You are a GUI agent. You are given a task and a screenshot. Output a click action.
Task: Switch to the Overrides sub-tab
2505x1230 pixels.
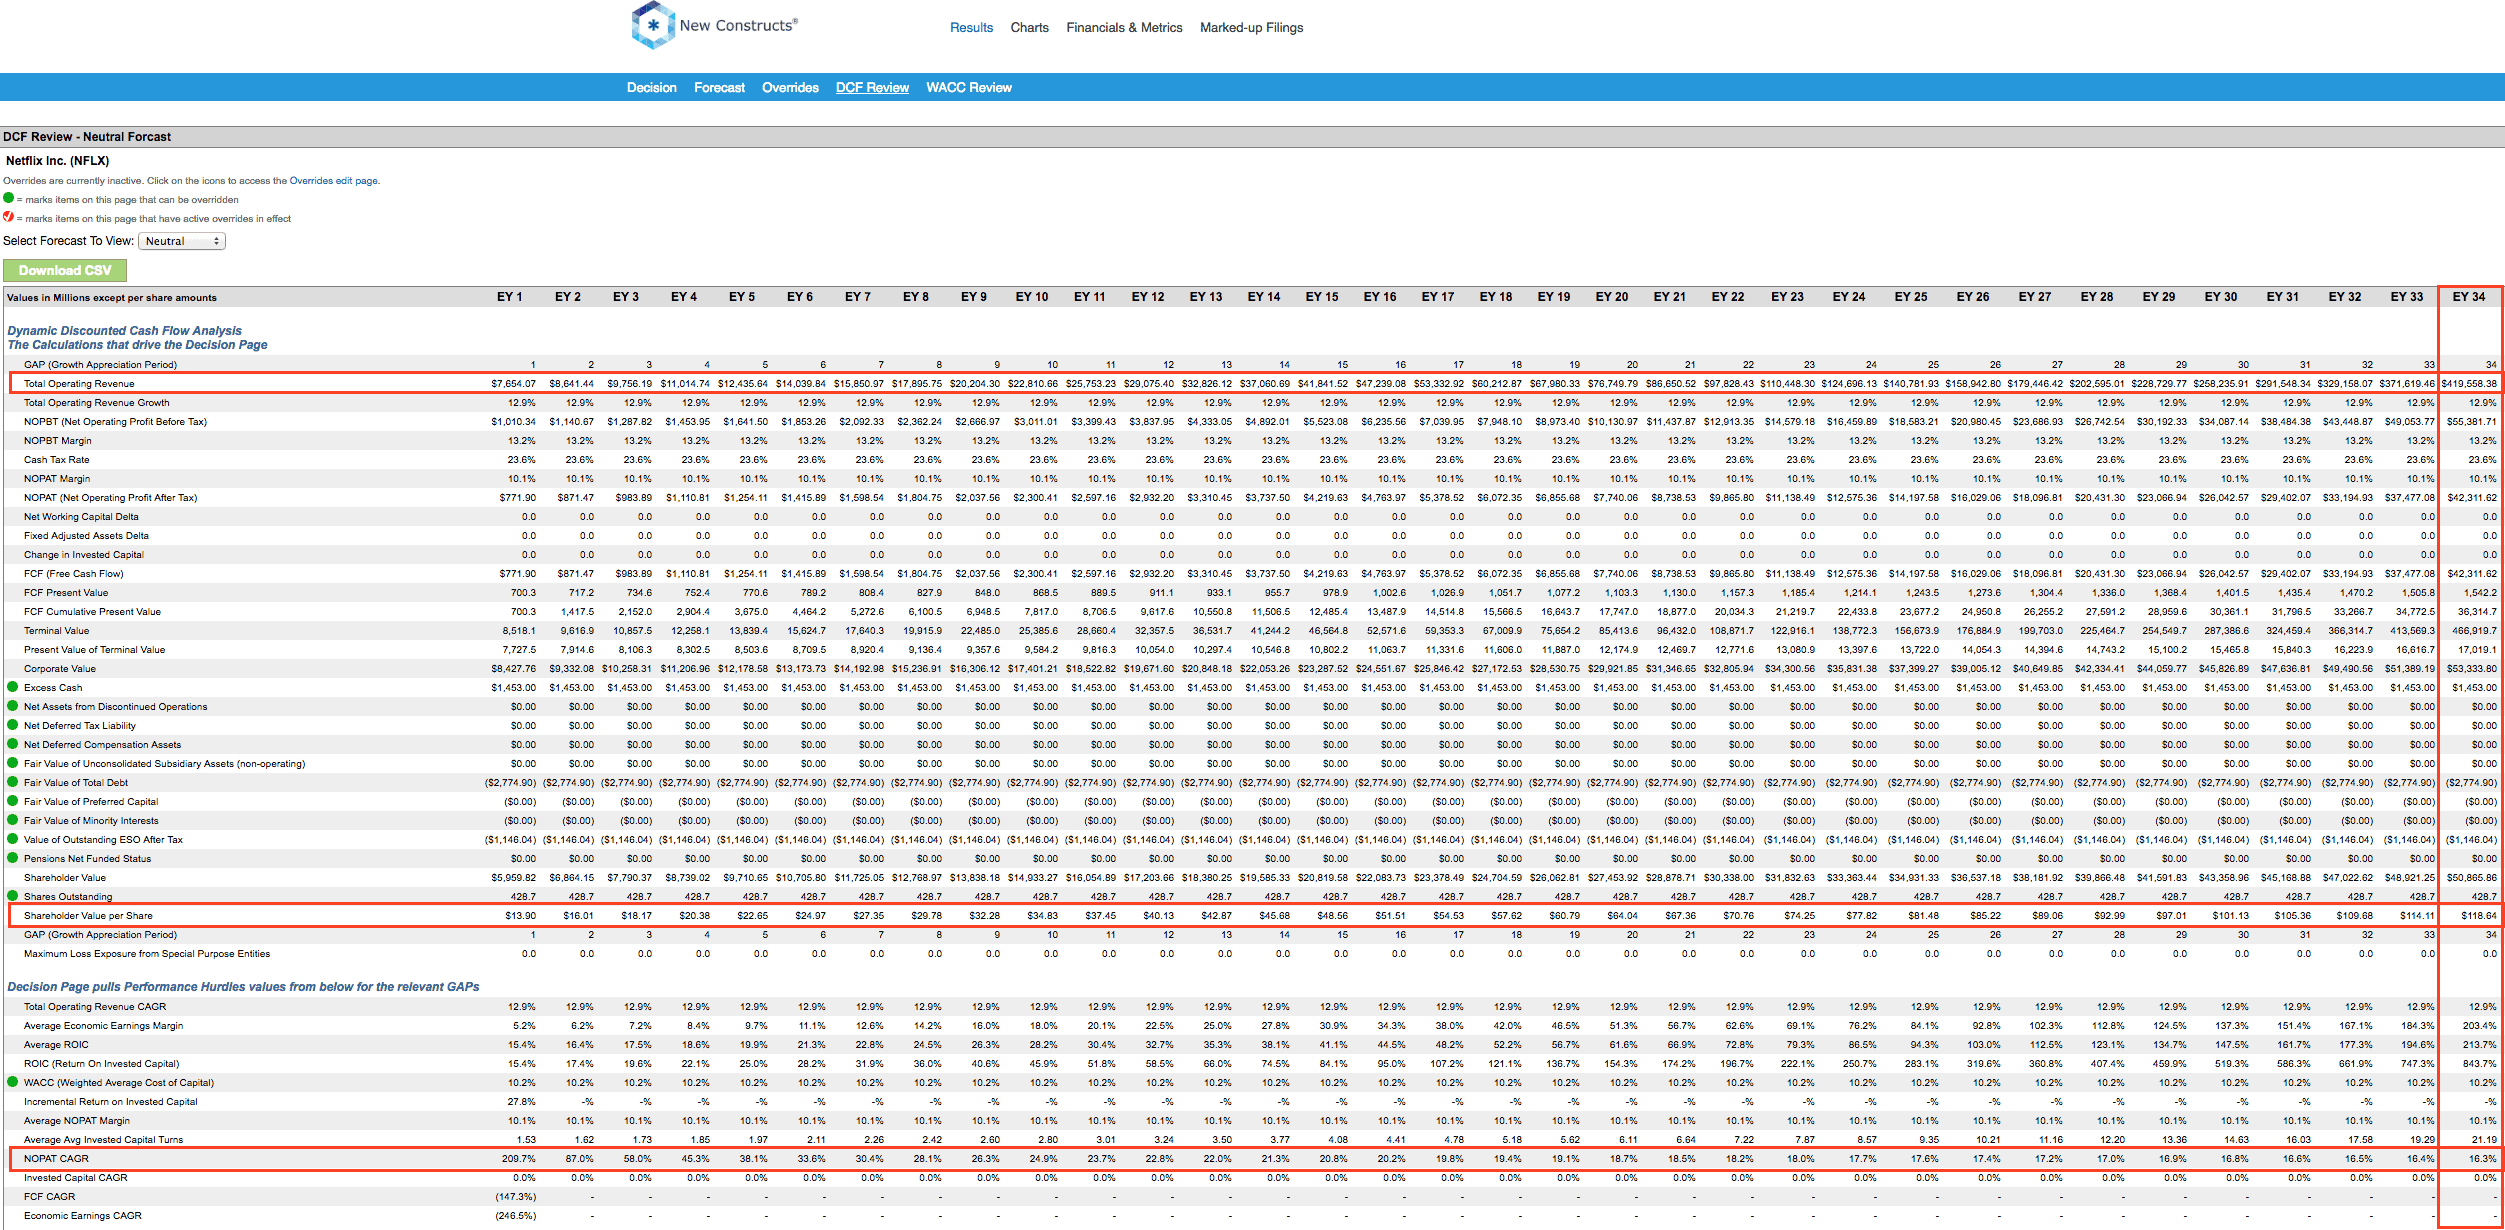(790, 88)
